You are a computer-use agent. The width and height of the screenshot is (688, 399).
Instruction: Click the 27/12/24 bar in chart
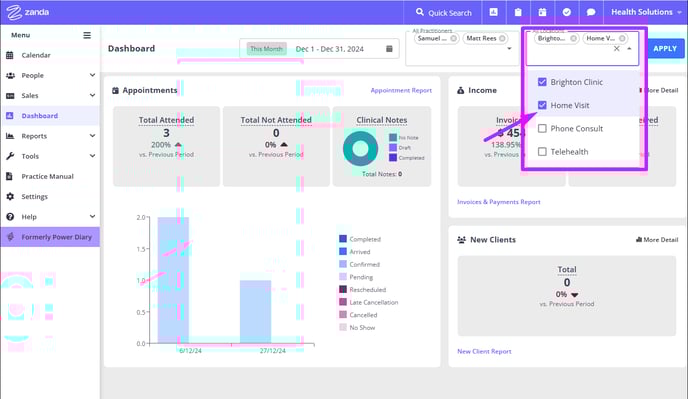click(x=255, y=312)
